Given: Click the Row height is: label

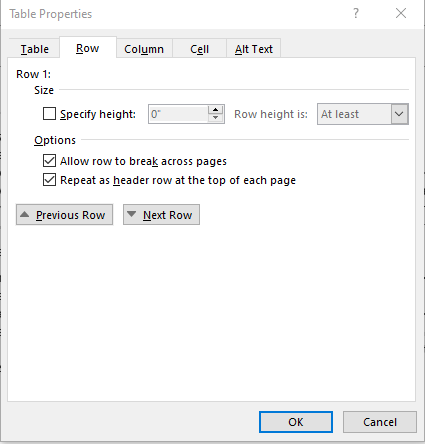Looking at the screenshot, I should point(271,114).
